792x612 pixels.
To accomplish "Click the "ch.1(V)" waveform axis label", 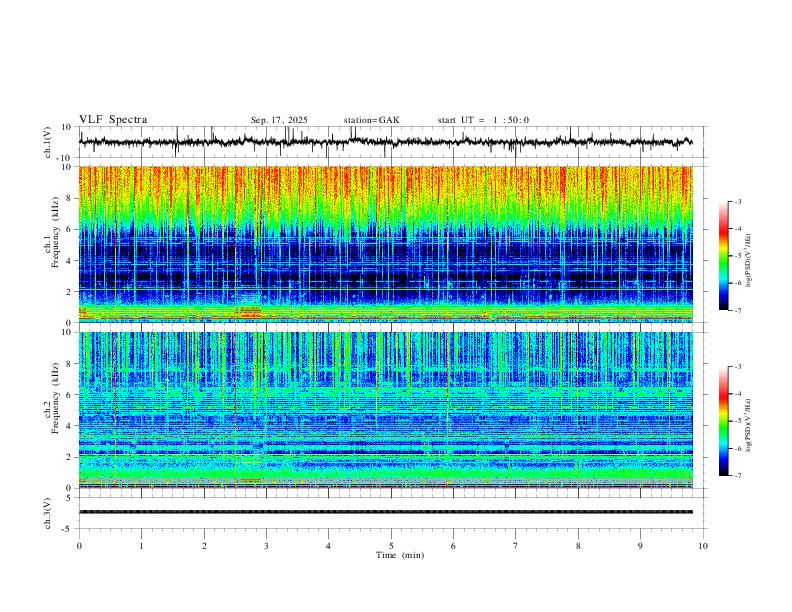I will (48, 142).
